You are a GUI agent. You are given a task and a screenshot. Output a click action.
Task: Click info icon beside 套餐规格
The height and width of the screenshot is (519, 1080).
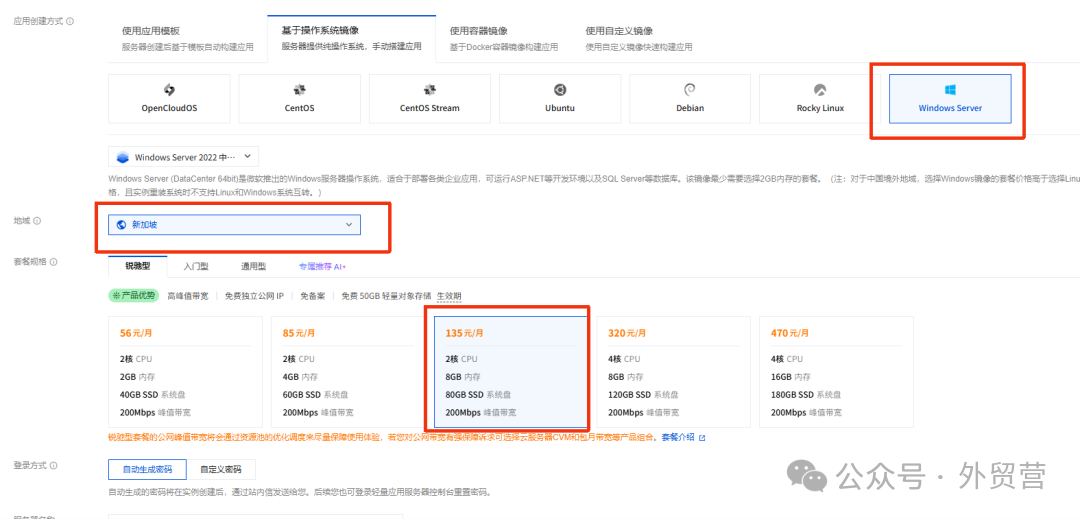[54, 262]
